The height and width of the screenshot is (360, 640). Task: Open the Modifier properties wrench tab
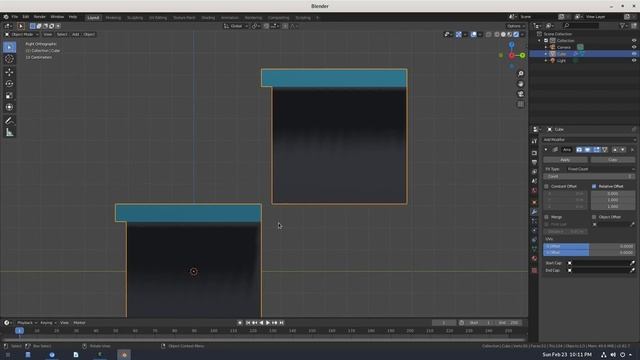click(534, 212)
